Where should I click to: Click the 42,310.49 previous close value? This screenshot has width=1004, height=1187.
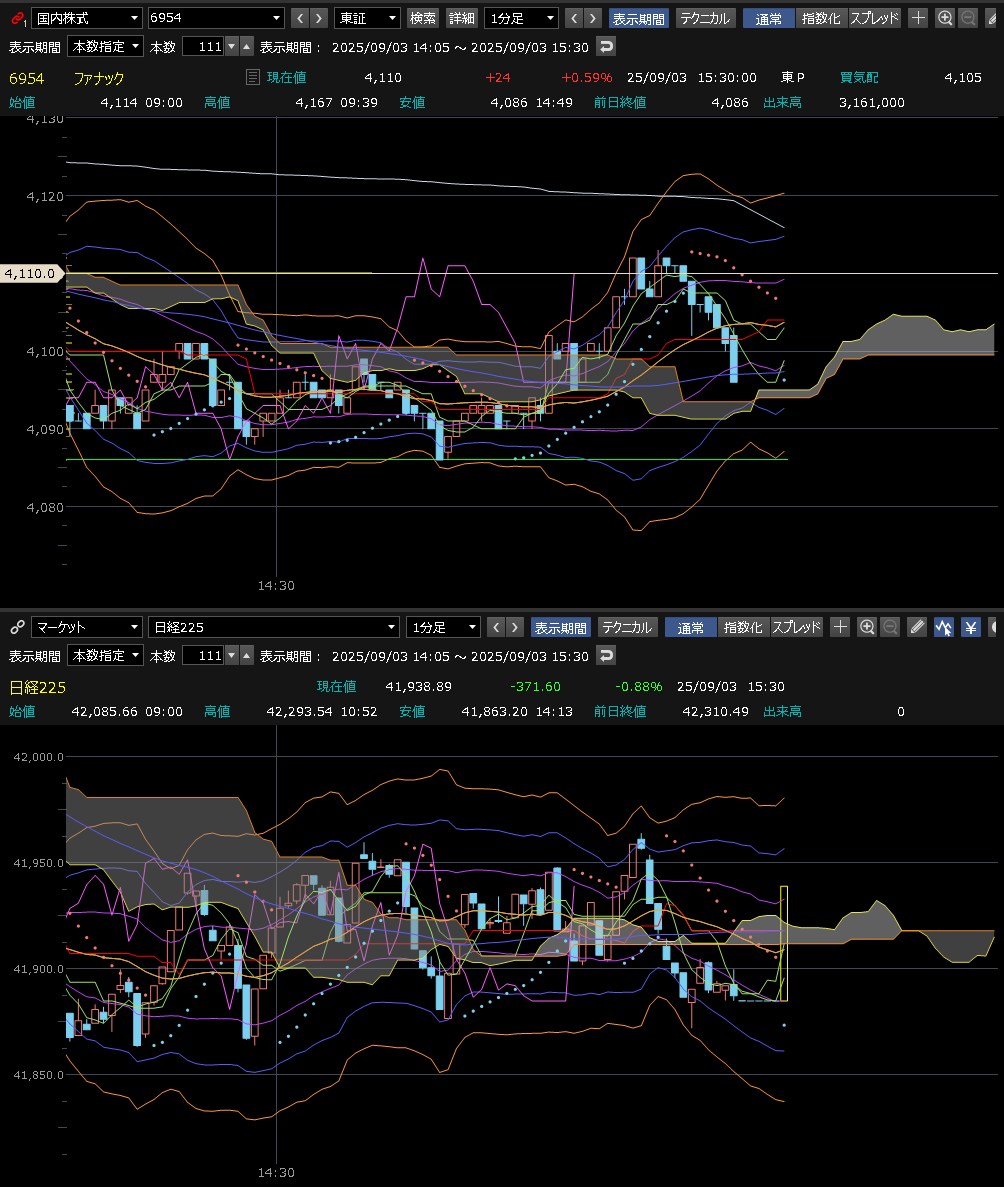(716, 712)
